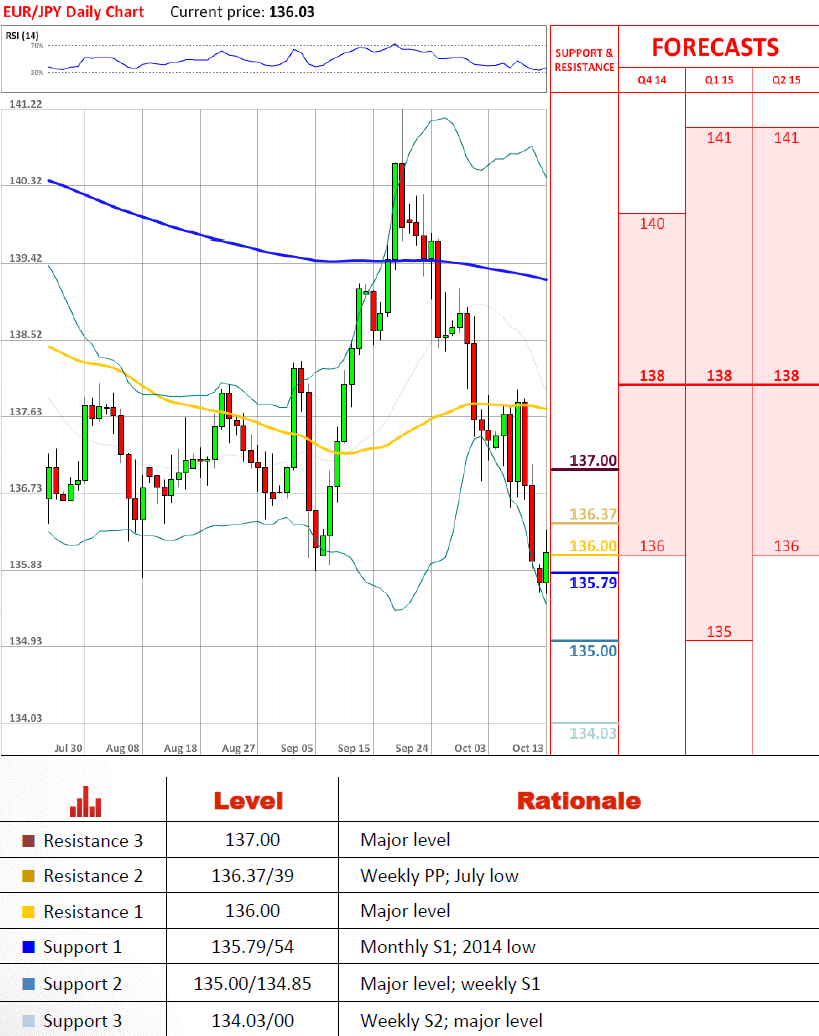Click the 136.00 resistance level label beside chart

pos(593,546)
